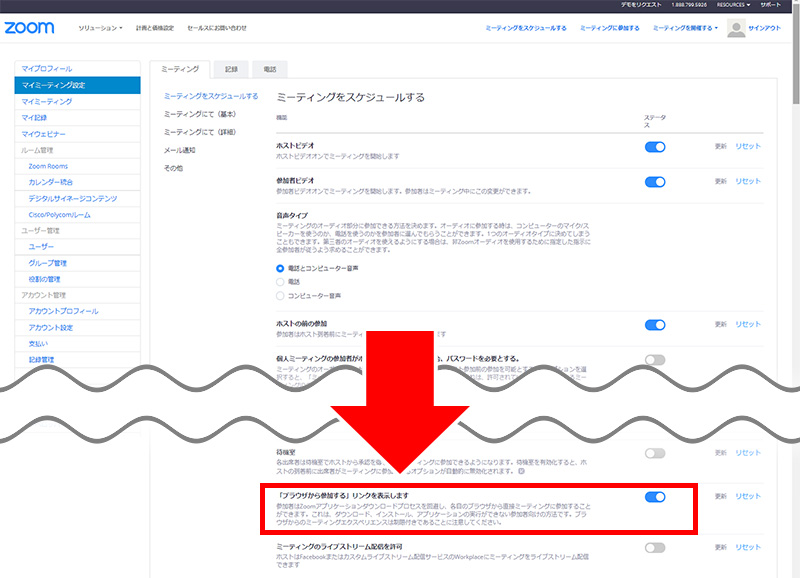Click the user profile avatar icon
Viewport: 800px width, 578px height.
click(x=736, y=28)
